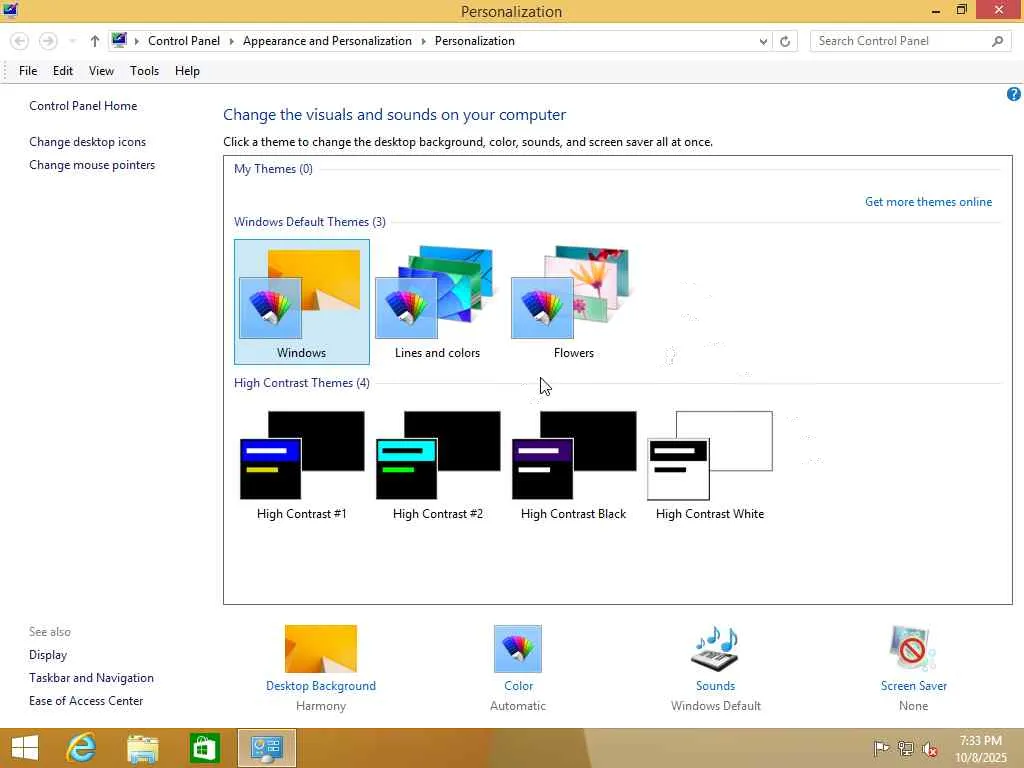Go to Control Panel Home
Screen dimensions: 1024x768
tap(83, 106)
